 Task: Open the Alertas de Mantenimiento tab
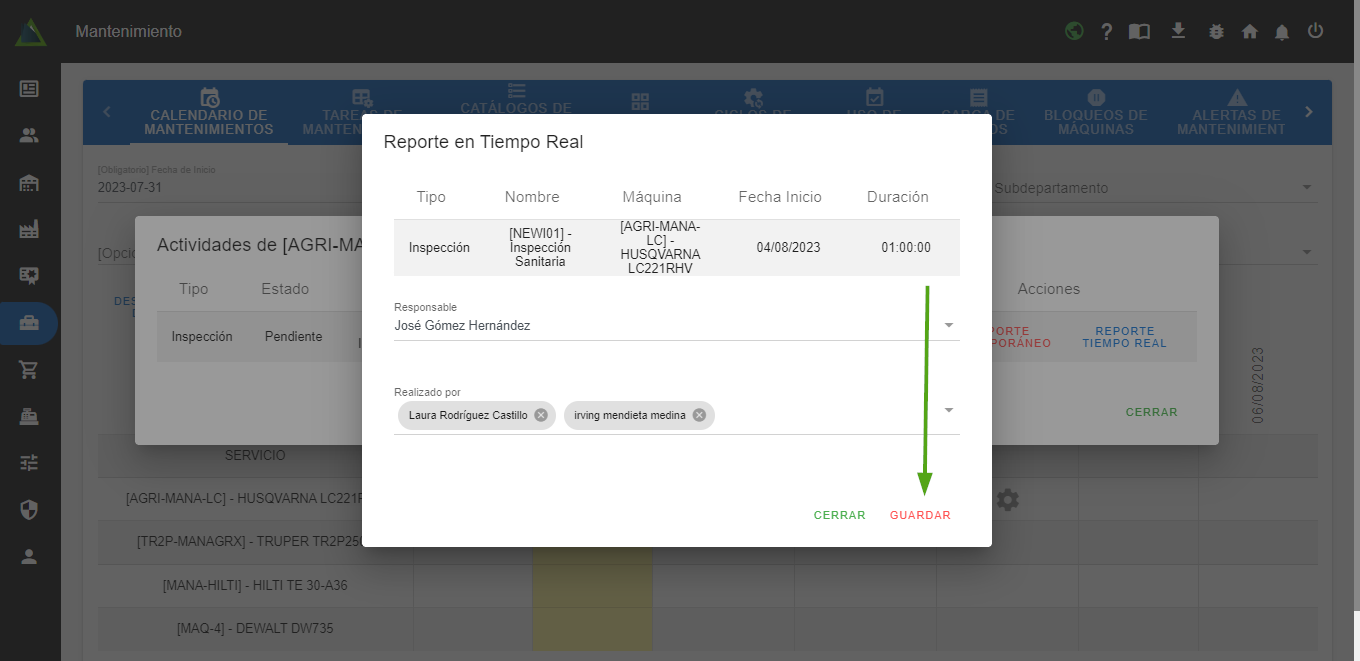1236,112
